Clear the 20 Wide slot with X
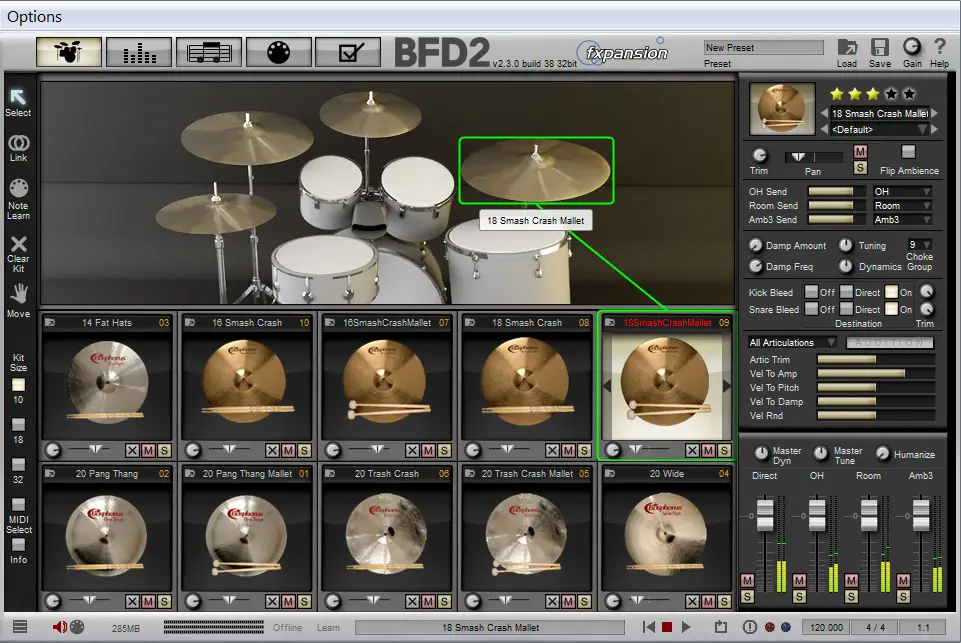Screen dimensions: 961x643 pyautogui.click(x=692, y=601)
